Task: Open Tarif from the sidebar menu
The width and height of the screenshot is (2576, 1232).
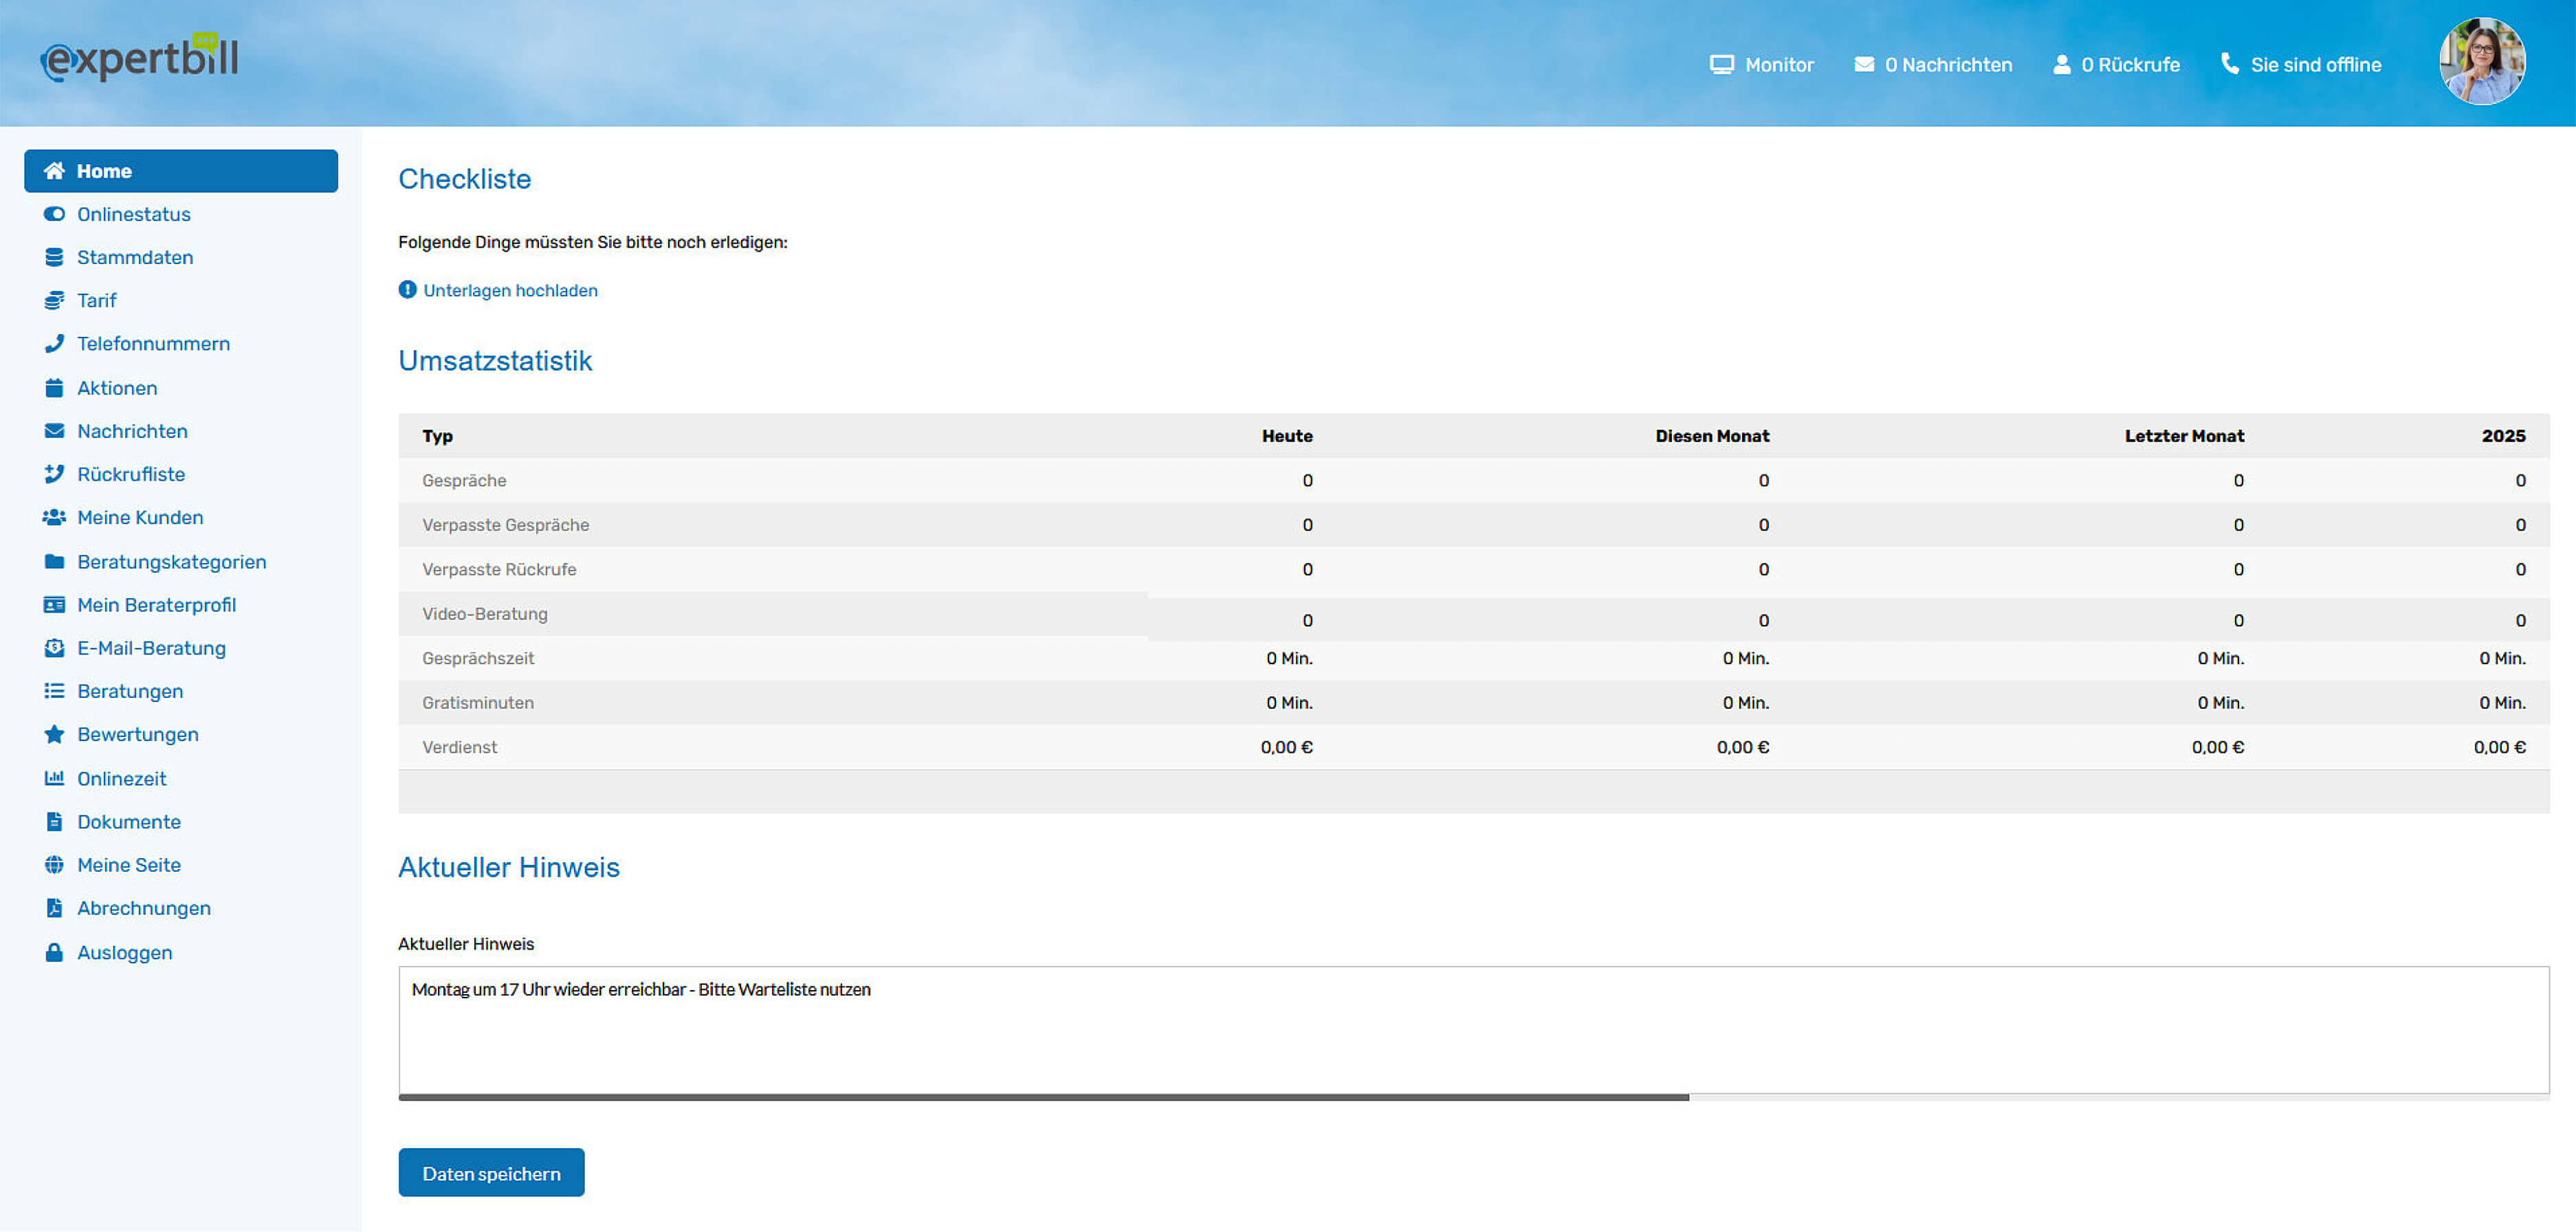Action: (x=96, y=300)
